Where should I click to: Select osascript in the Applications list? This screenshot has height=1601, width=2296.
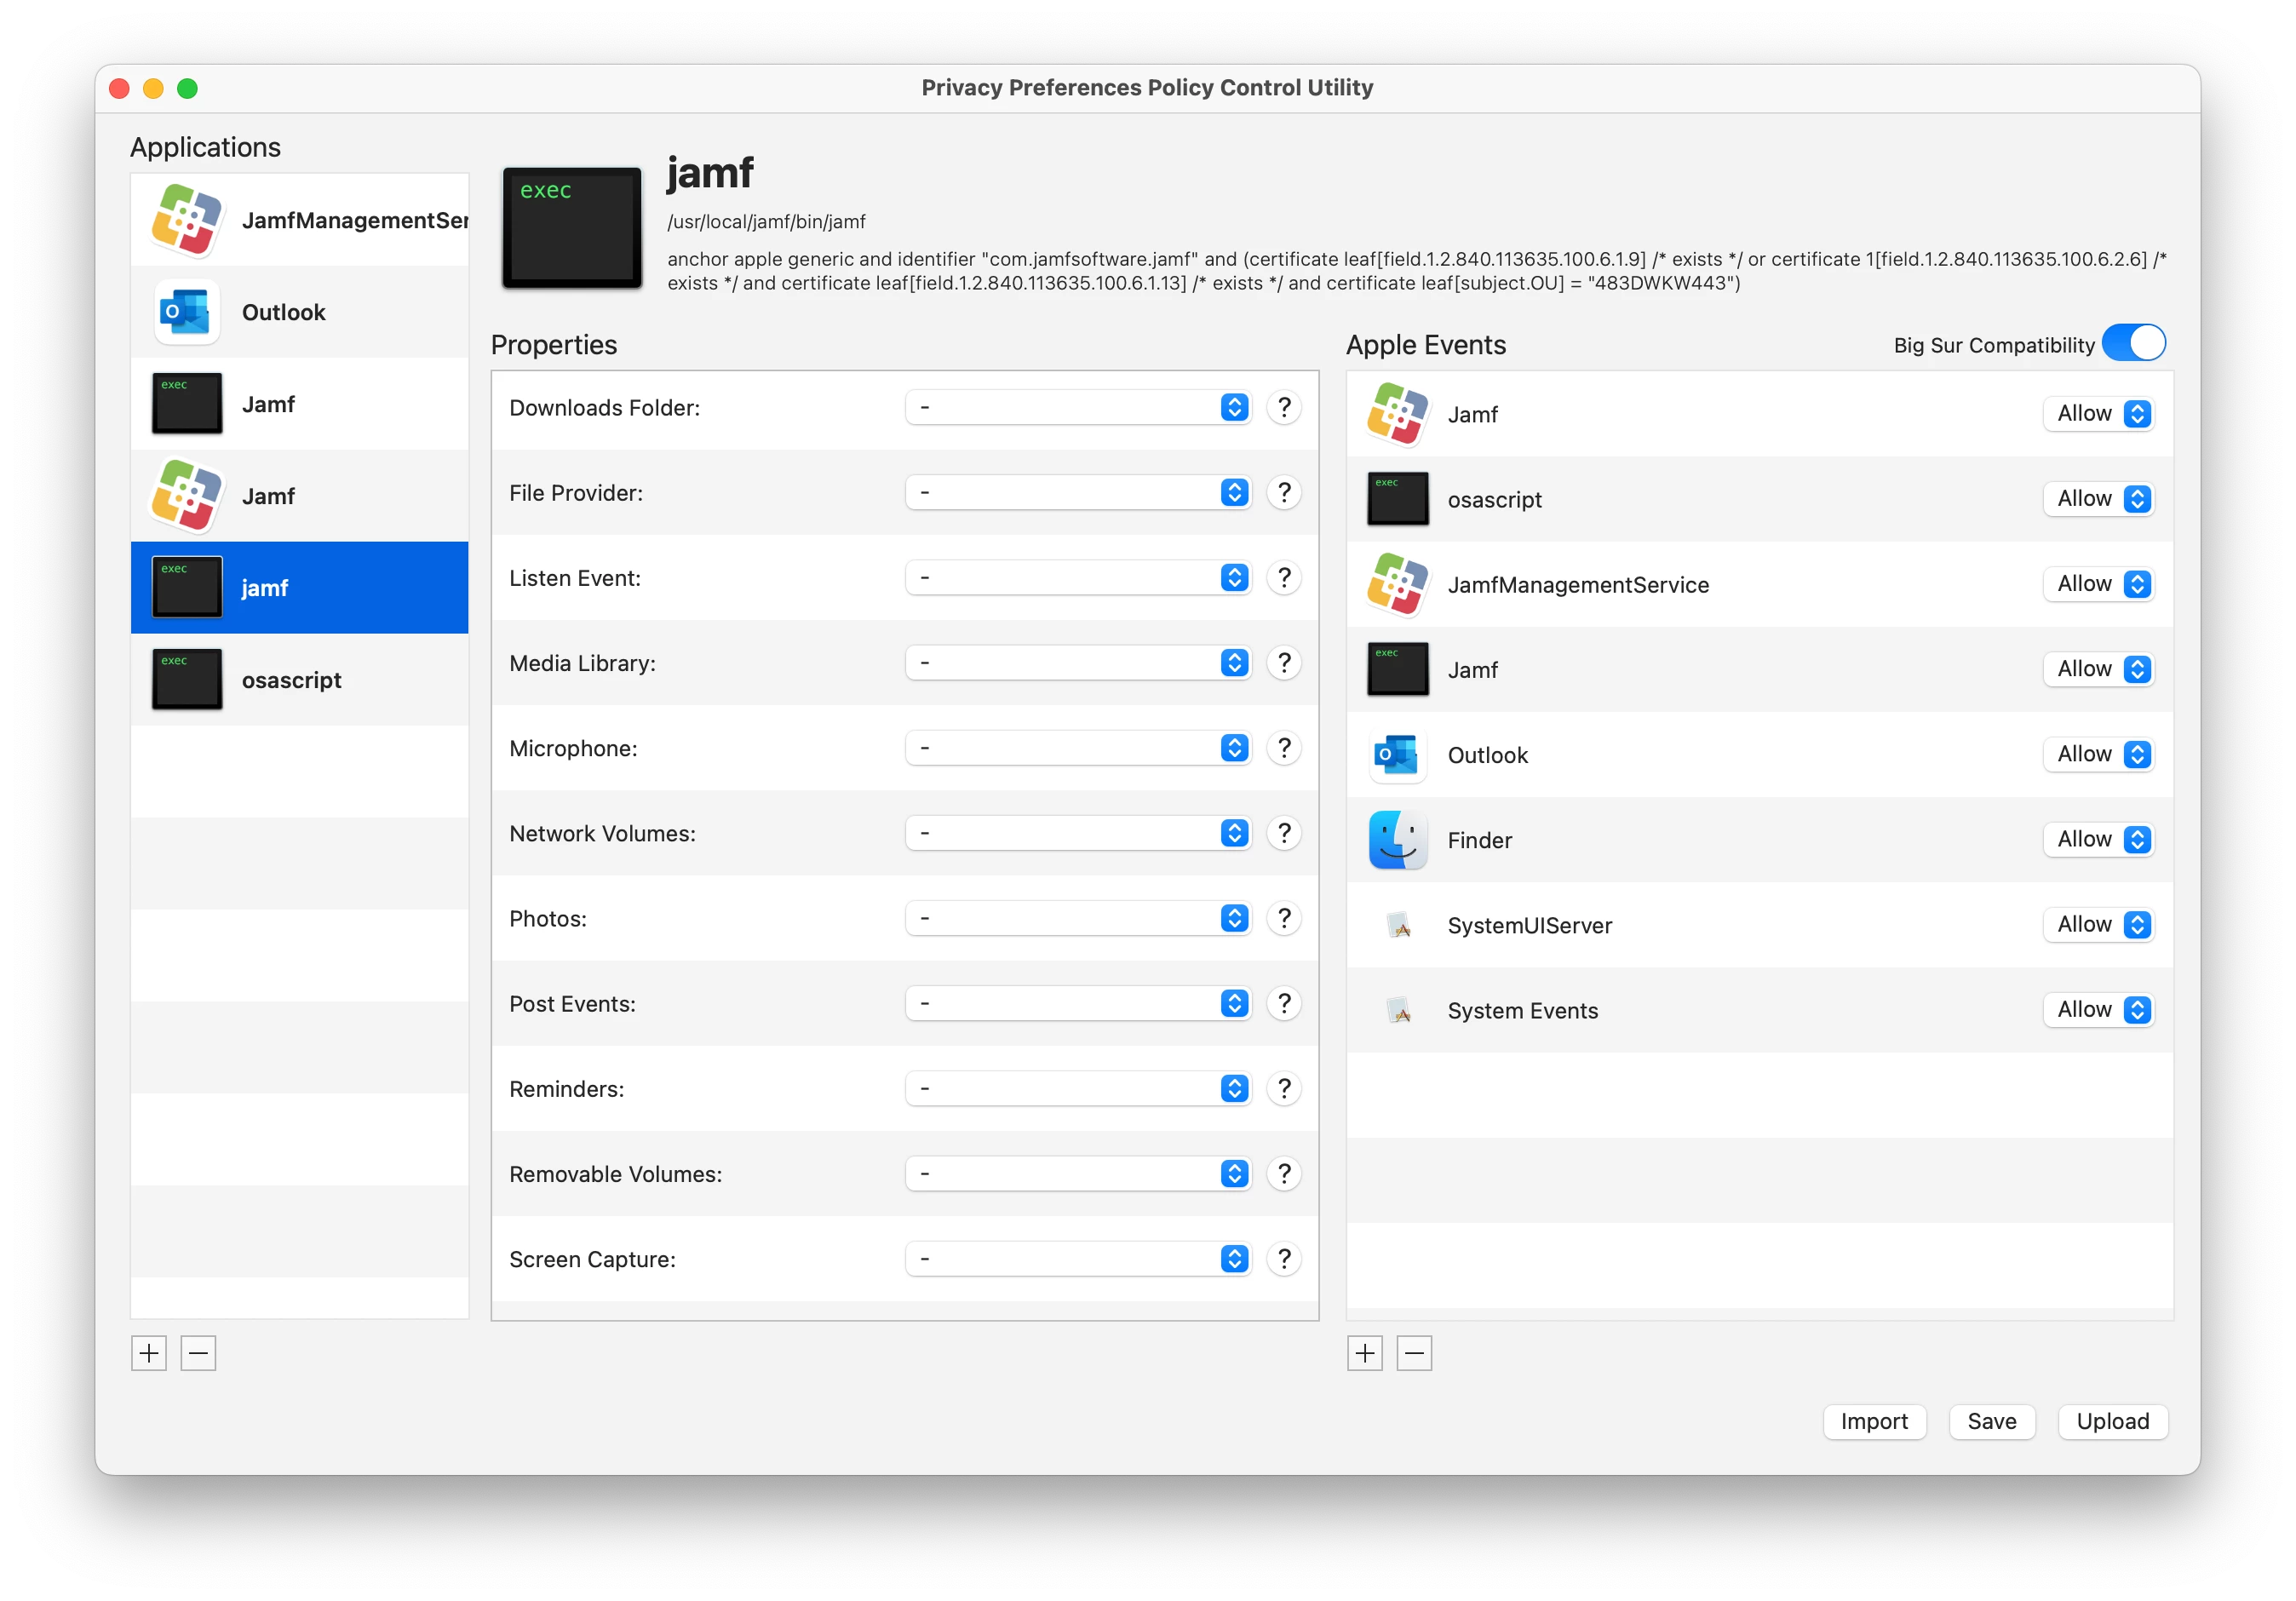[x=299, y=680]
